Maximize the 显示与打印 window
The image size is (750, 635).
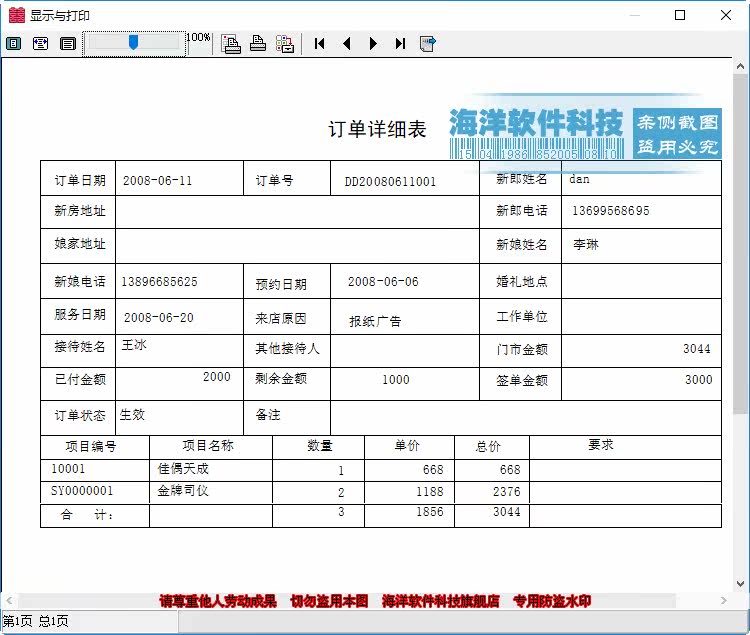(x=680, y=15)
